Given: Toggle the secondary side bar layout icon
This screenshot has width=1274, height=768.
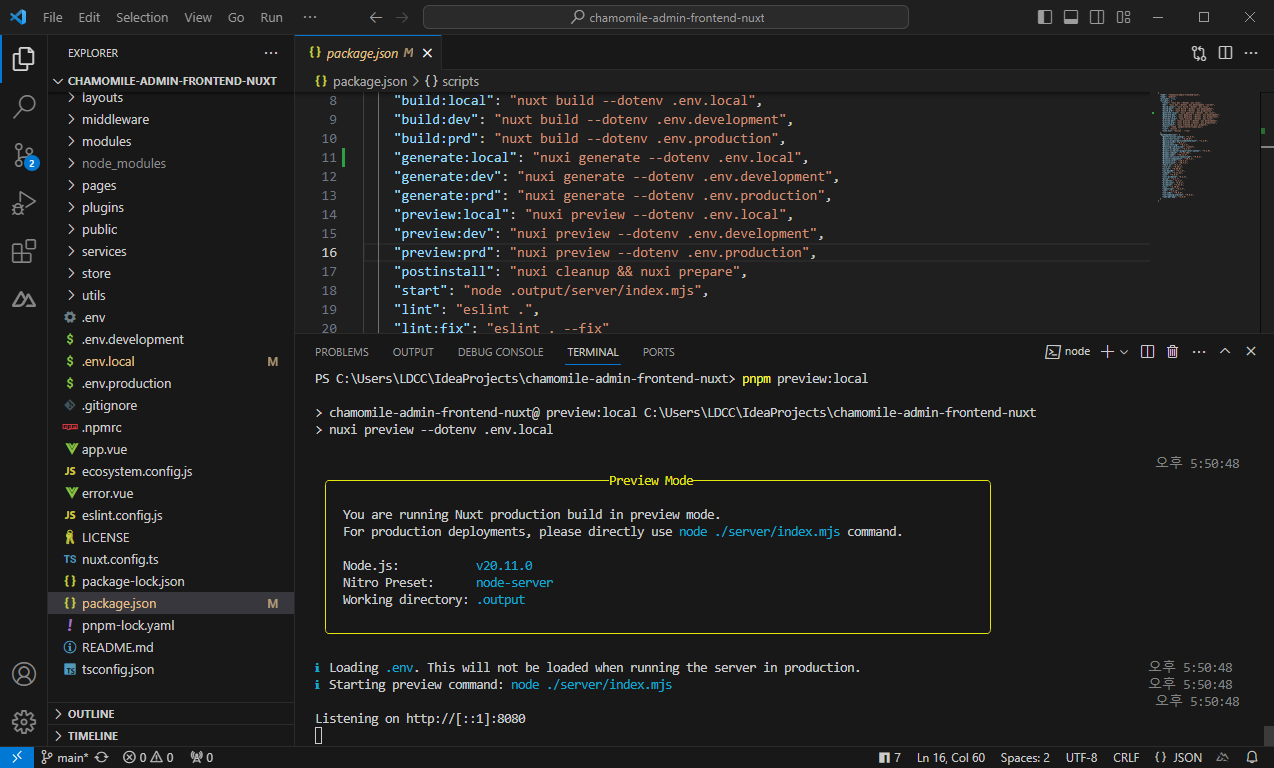Looking at the screenshot, I should (x=1097, y=17).
